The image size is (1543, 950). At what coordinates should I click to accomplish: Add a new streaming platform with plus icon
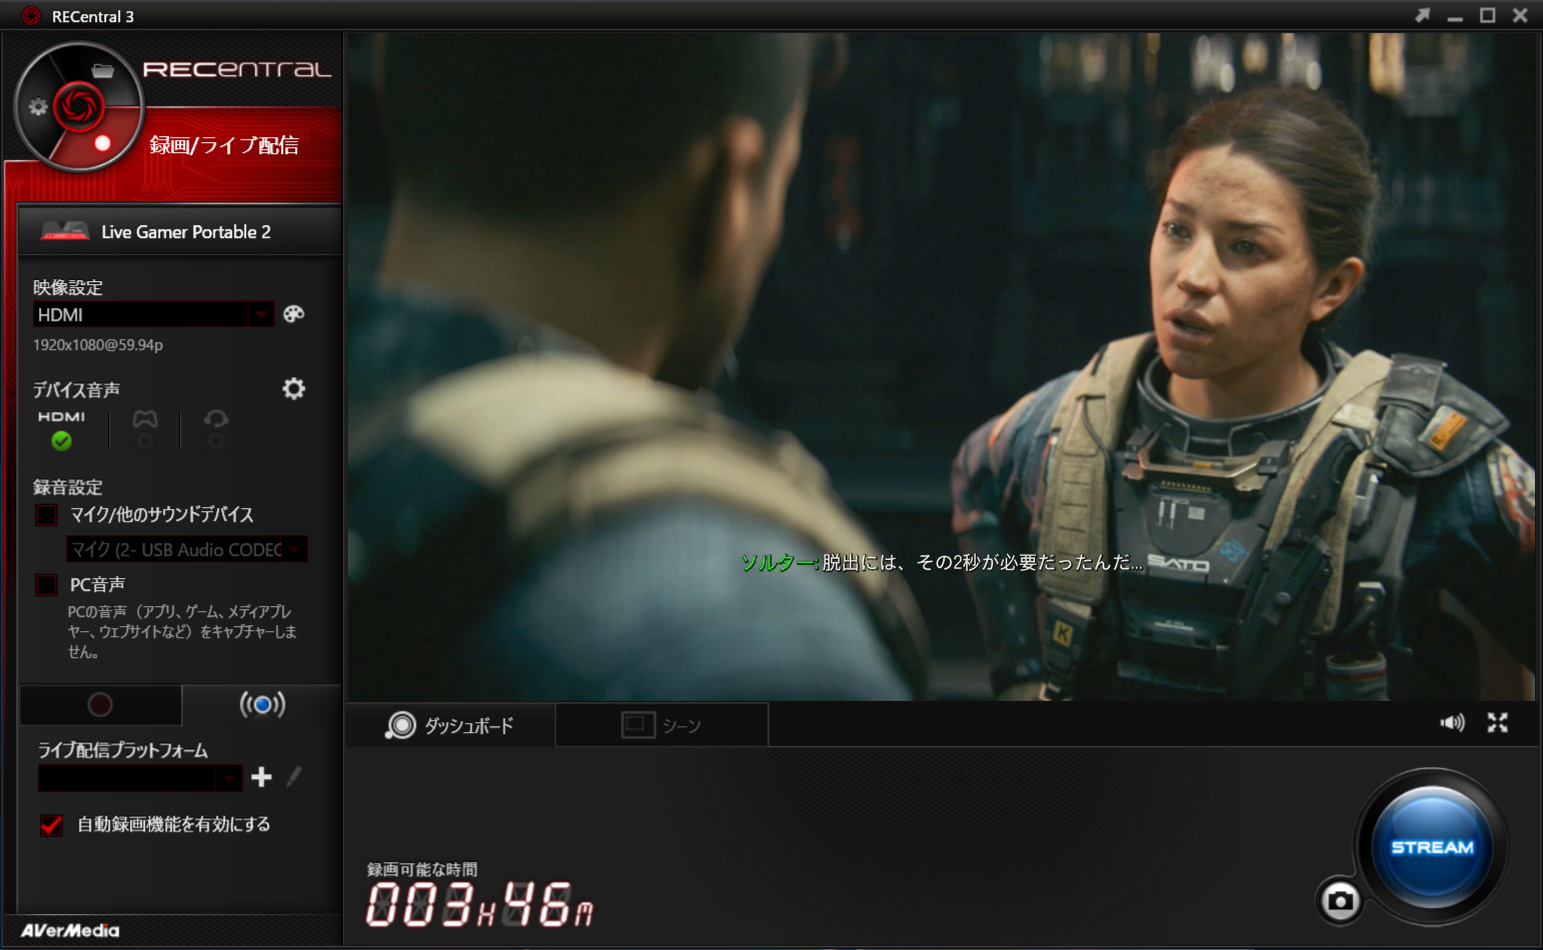(262, 777)
